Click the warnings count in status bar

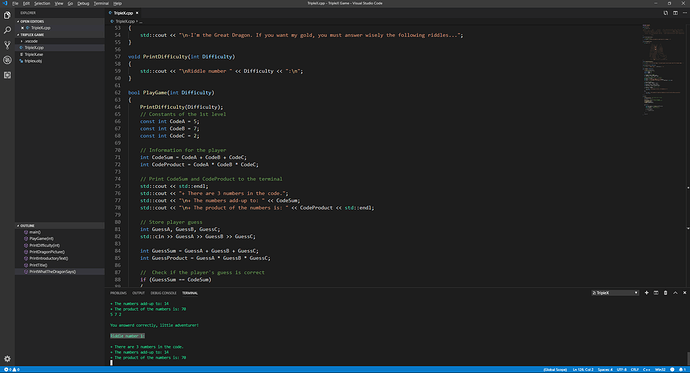(x=15, y=369)
